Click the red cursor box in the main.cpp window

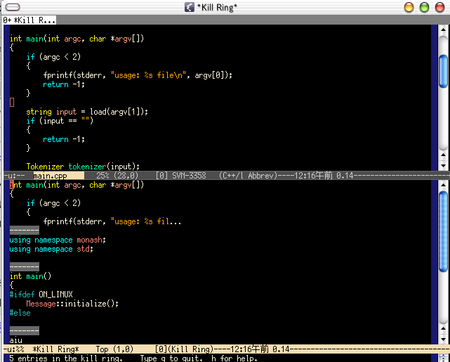pos(12,102)
